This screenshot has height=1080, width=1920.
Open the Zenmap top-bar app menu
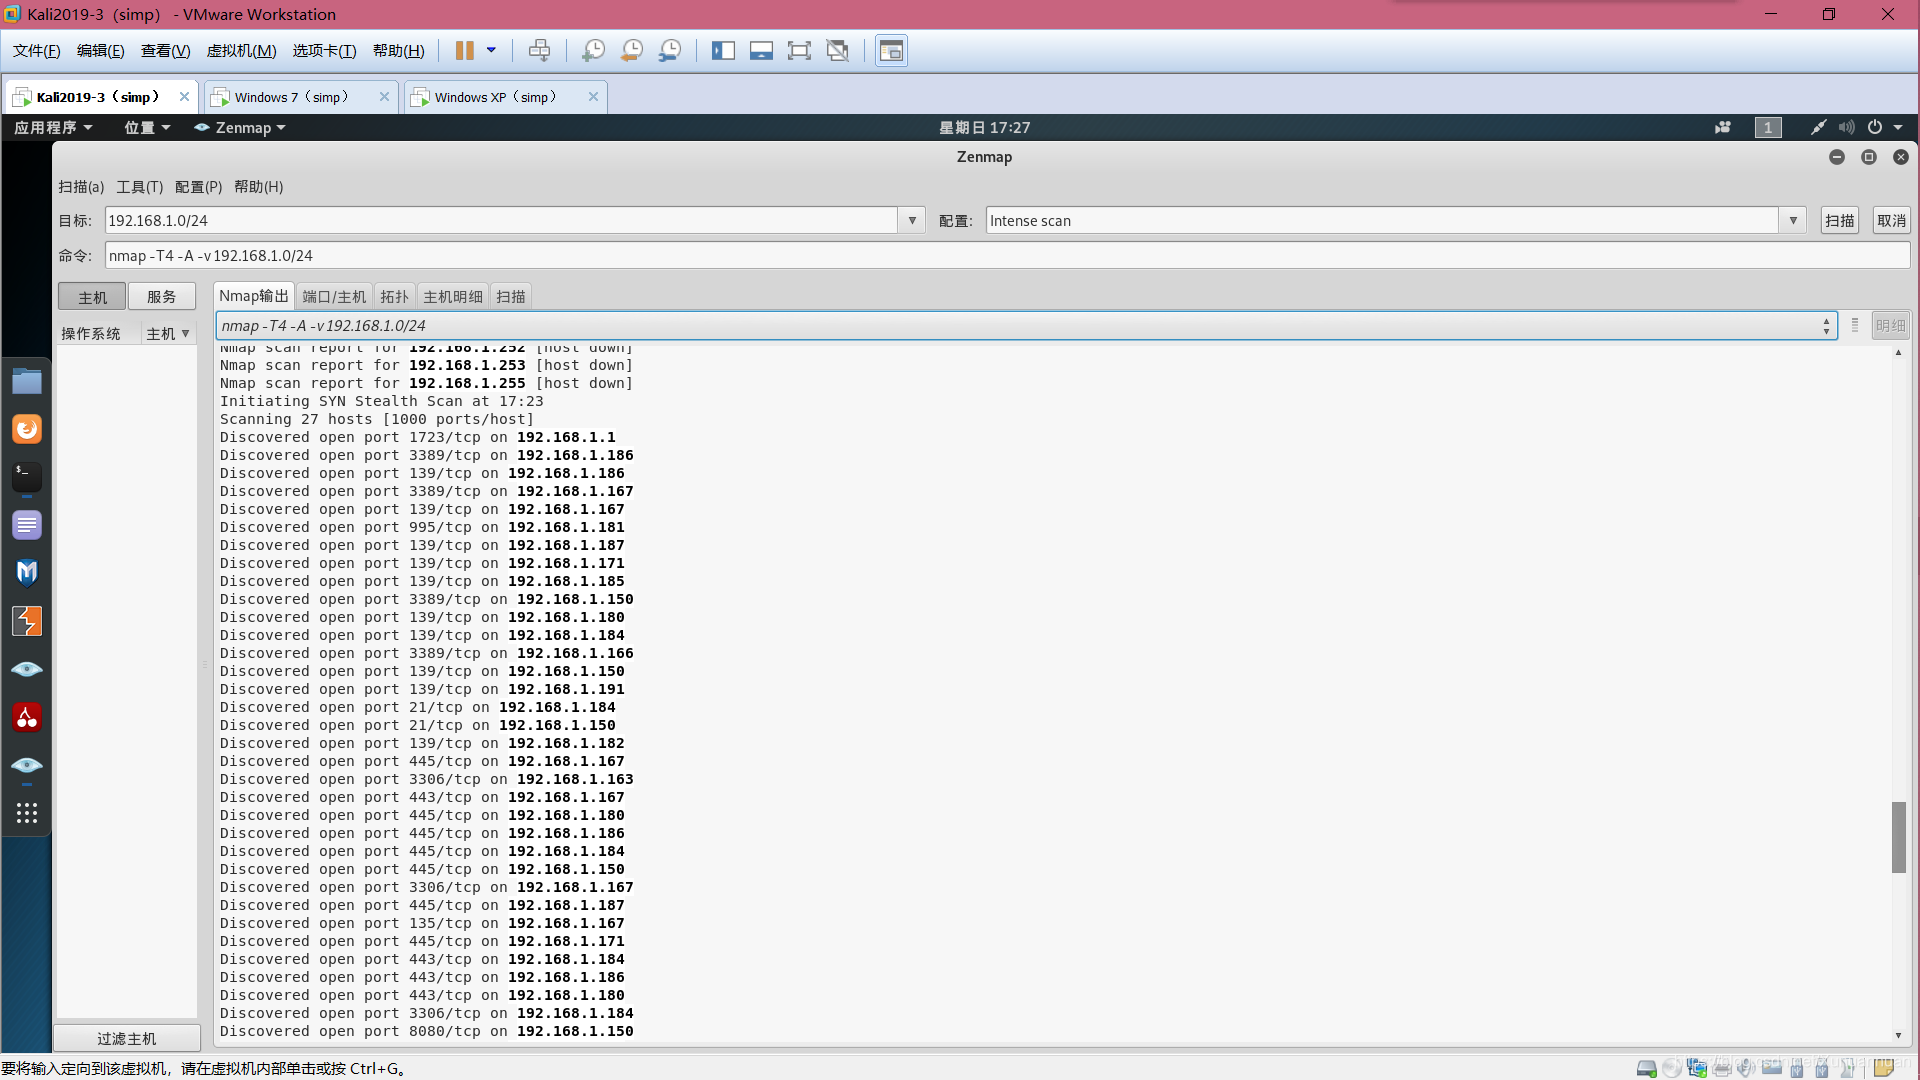click(x=240, y=127)
